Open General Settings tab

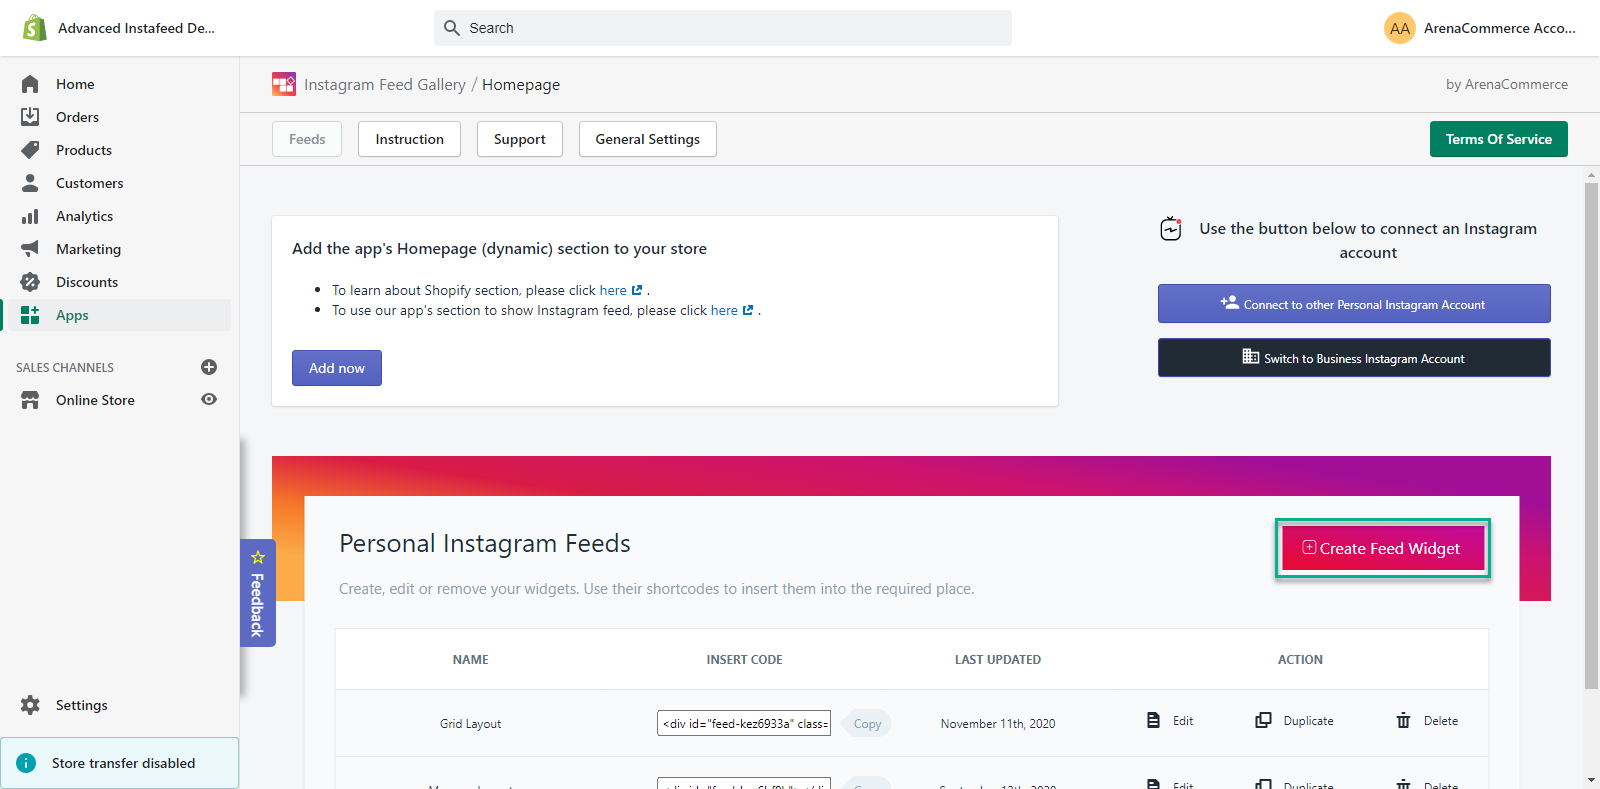coord(648,139)
